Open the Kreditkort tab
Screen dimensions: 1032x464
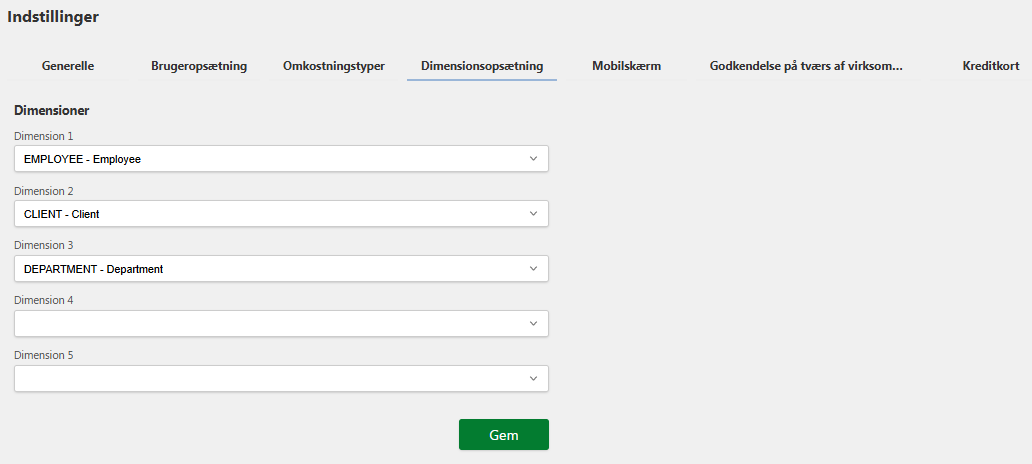click(x=991, y=66)
